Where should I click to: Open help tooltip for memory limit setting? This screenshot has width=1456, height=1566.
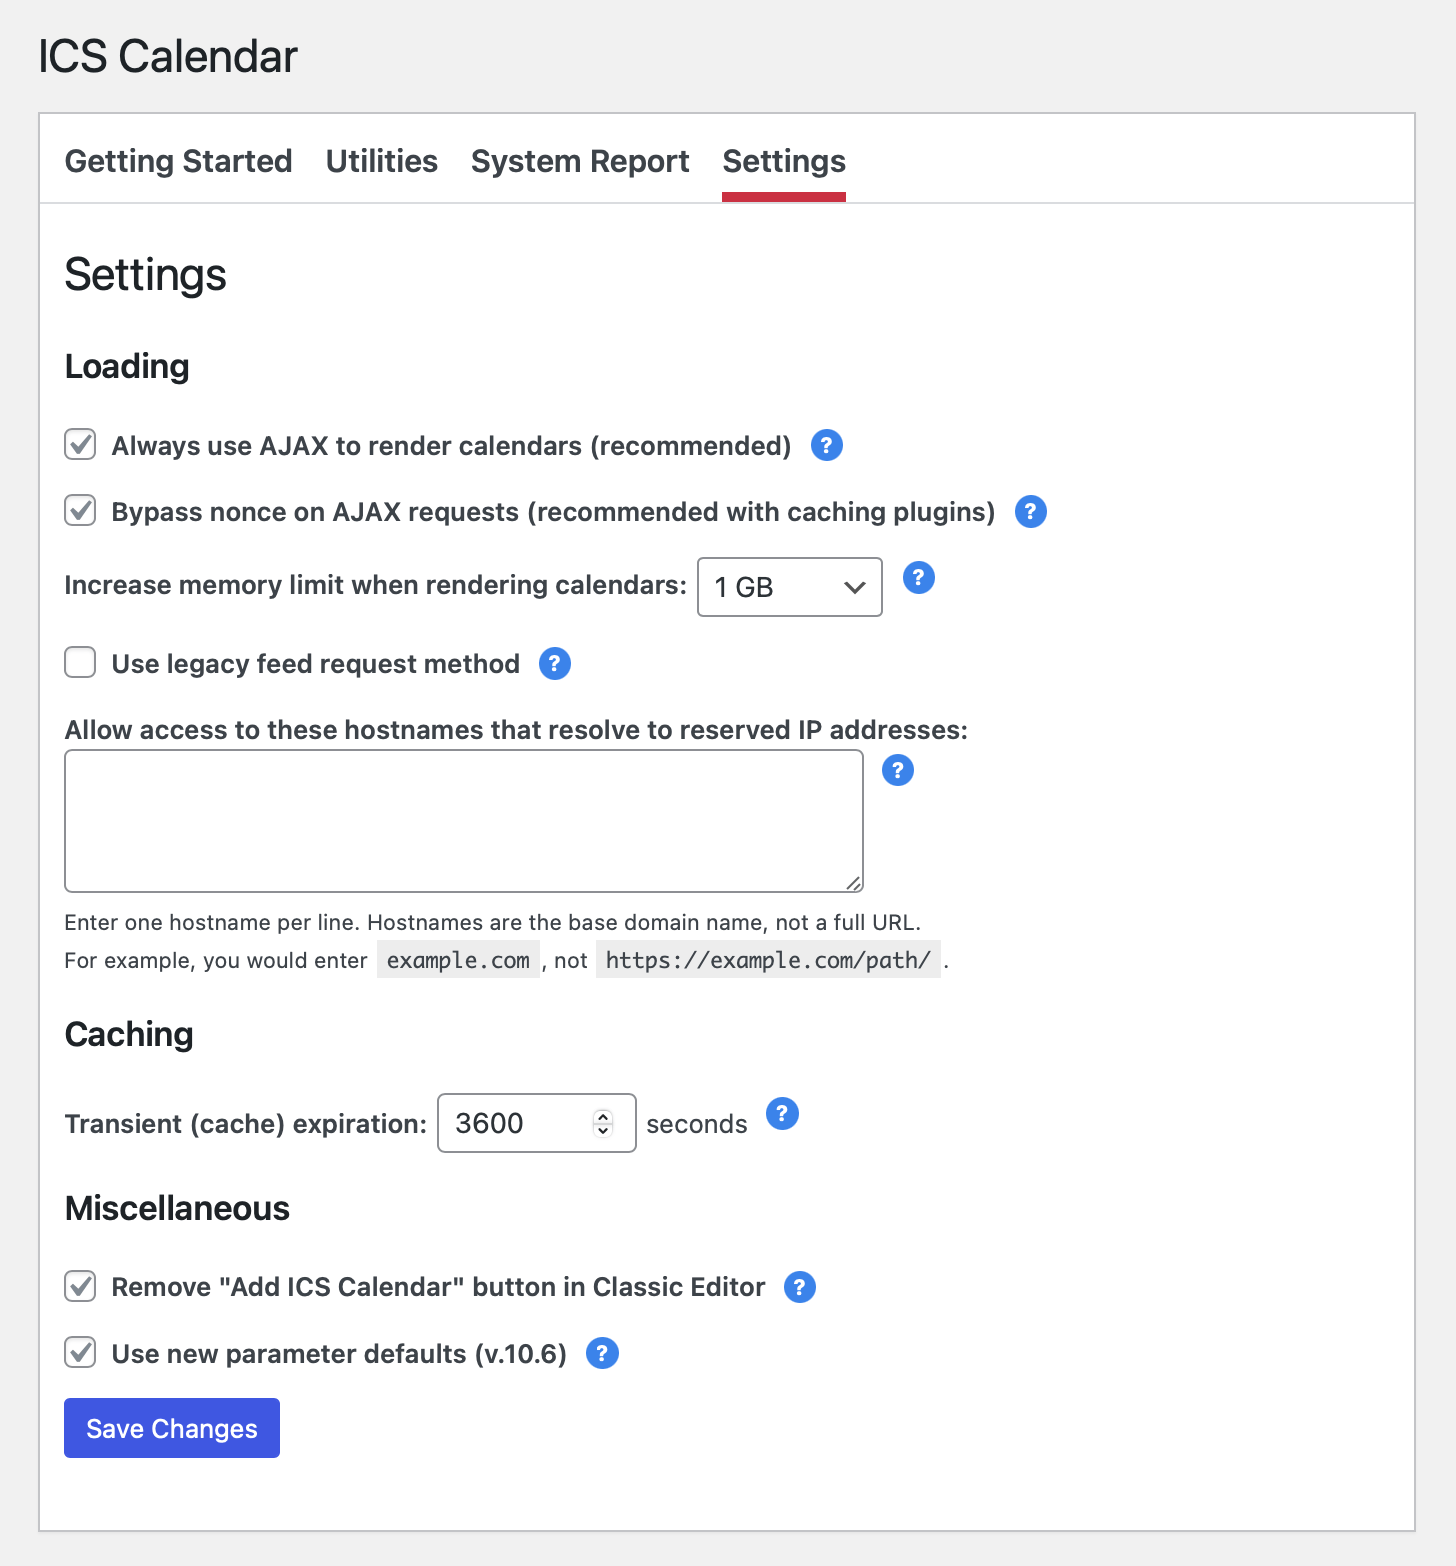pos(918,578)
